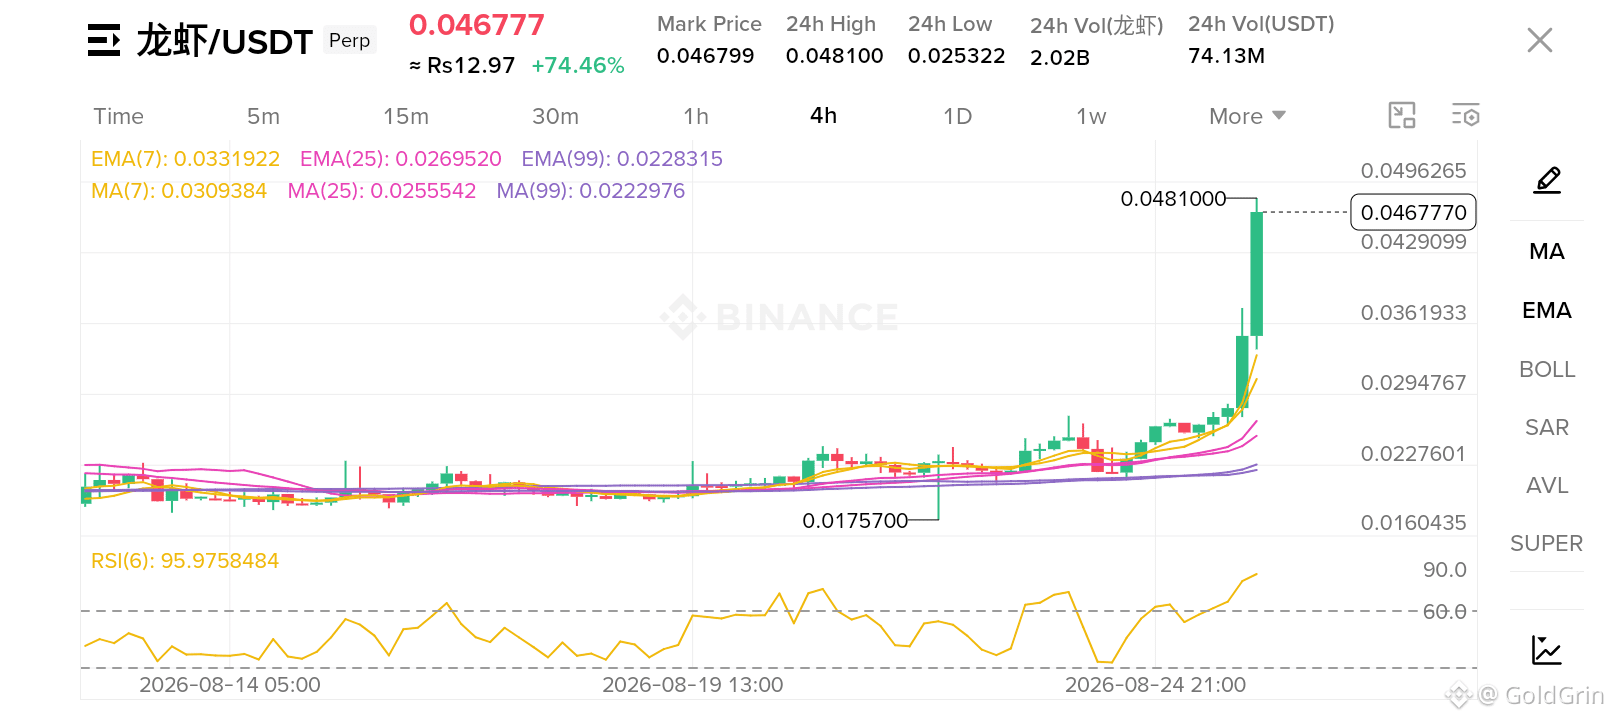Click the RSI 60.0 axis label
1612x720 pixels.
1445,611
